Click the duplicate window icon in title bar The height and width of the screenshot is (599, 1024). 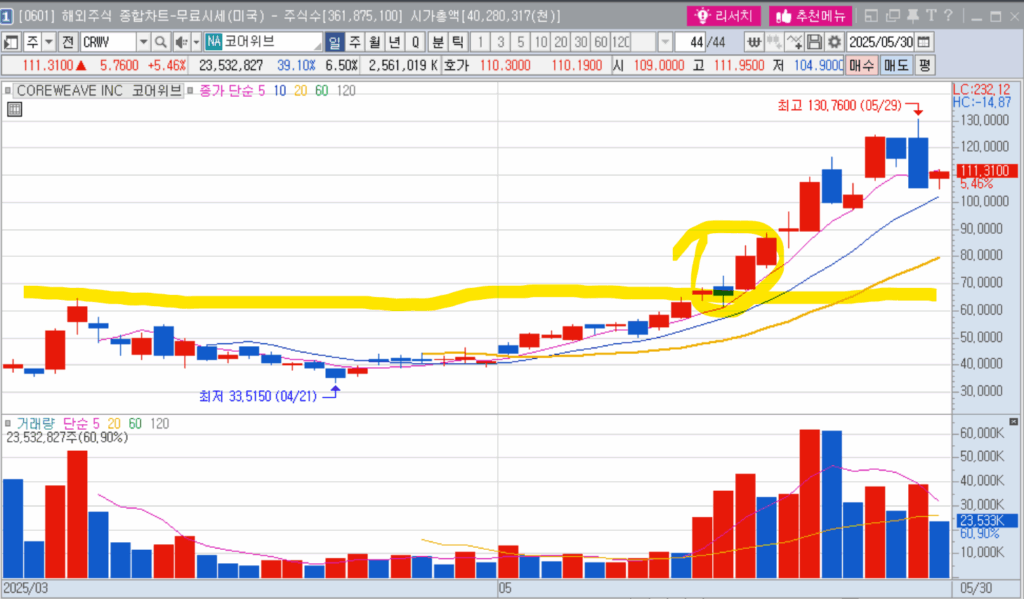(x=893, y=16)
